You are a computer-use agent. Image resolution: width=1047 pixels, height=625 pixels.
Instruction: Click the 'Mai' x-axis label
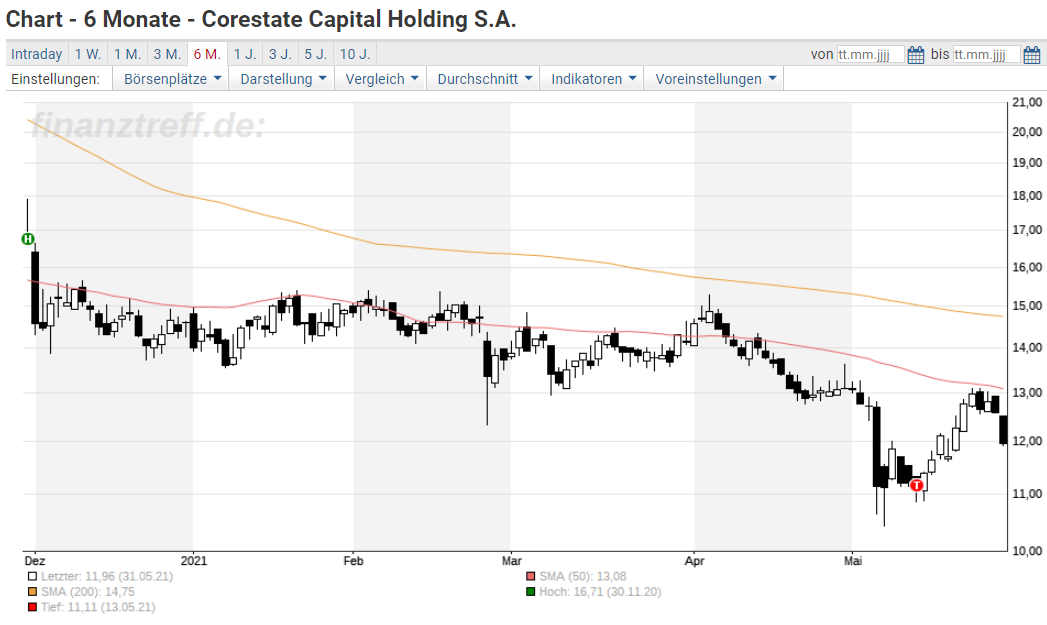[x=853, y=561]
